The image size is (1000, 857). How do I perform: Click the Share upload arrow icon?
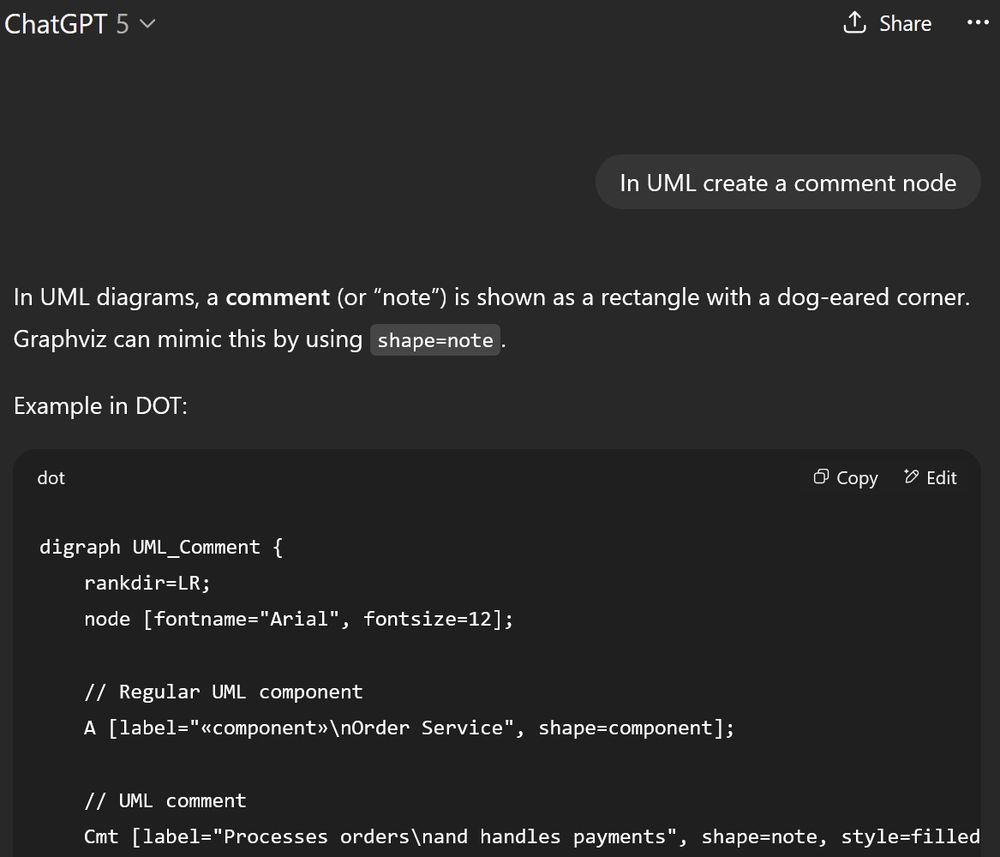(854, 23)
